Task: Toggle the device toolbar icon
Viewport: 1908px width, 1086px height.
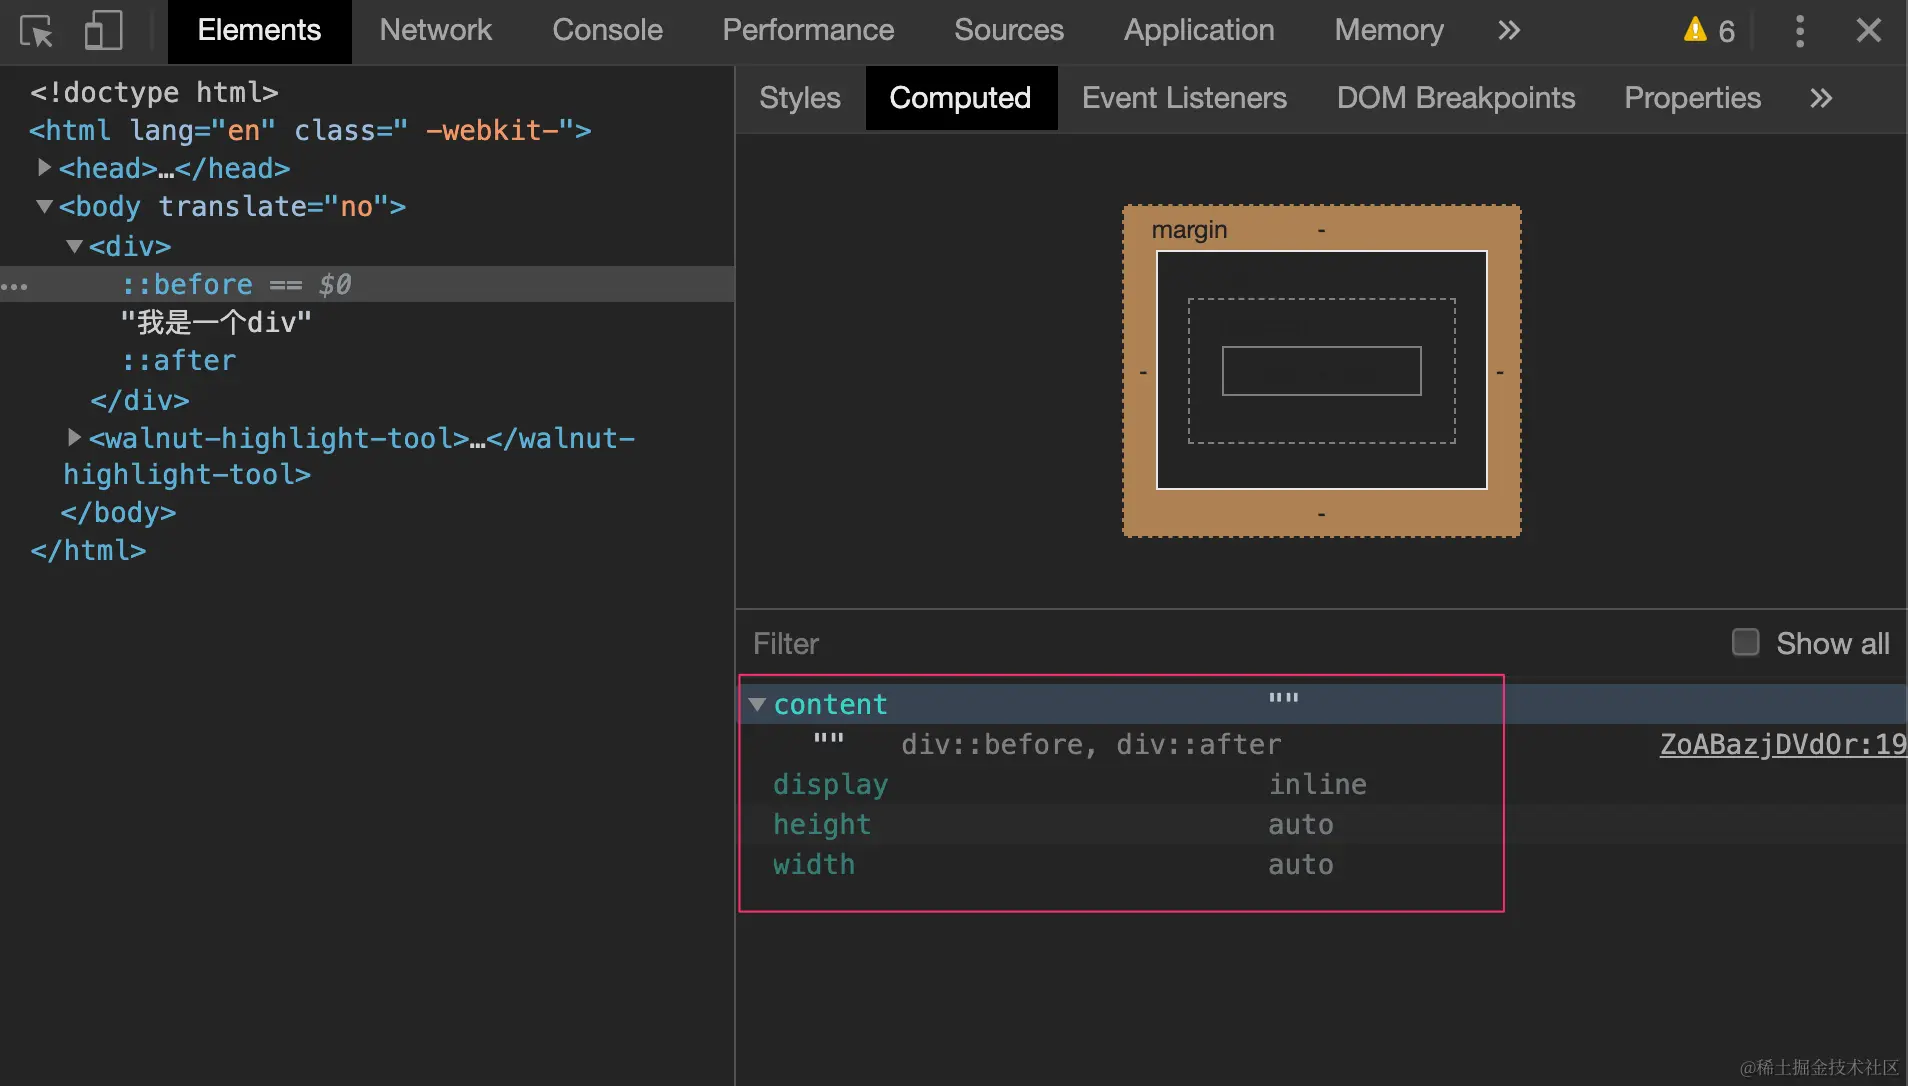Action: [x=103, y=31]
